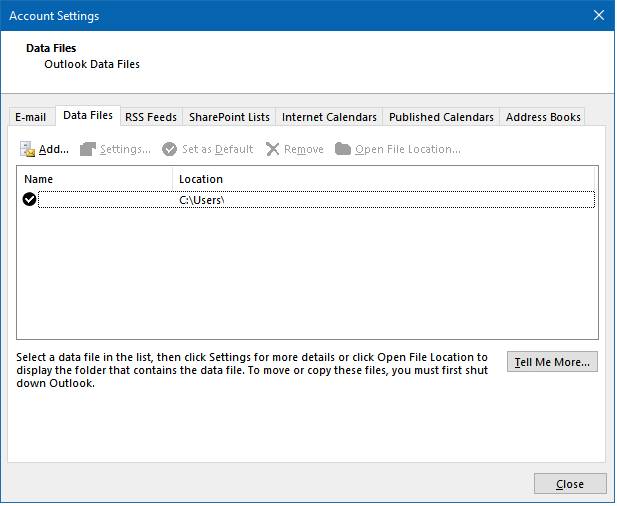Click the Name column header
This screenshot has width=617, height=506.
(x=94, y=179)
